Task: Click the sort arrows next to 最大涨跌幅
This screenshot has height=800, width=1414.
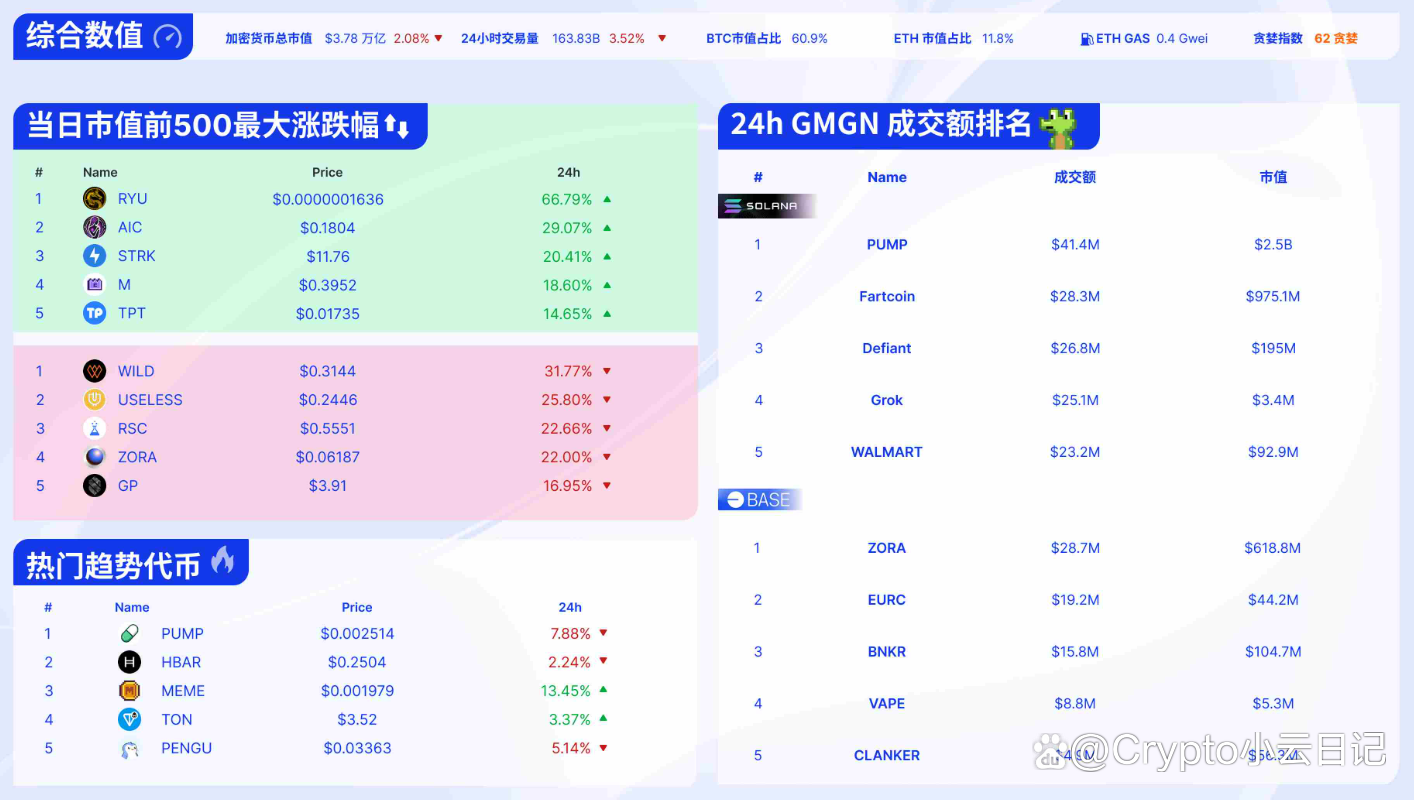Action: click(x=397, y=127)
